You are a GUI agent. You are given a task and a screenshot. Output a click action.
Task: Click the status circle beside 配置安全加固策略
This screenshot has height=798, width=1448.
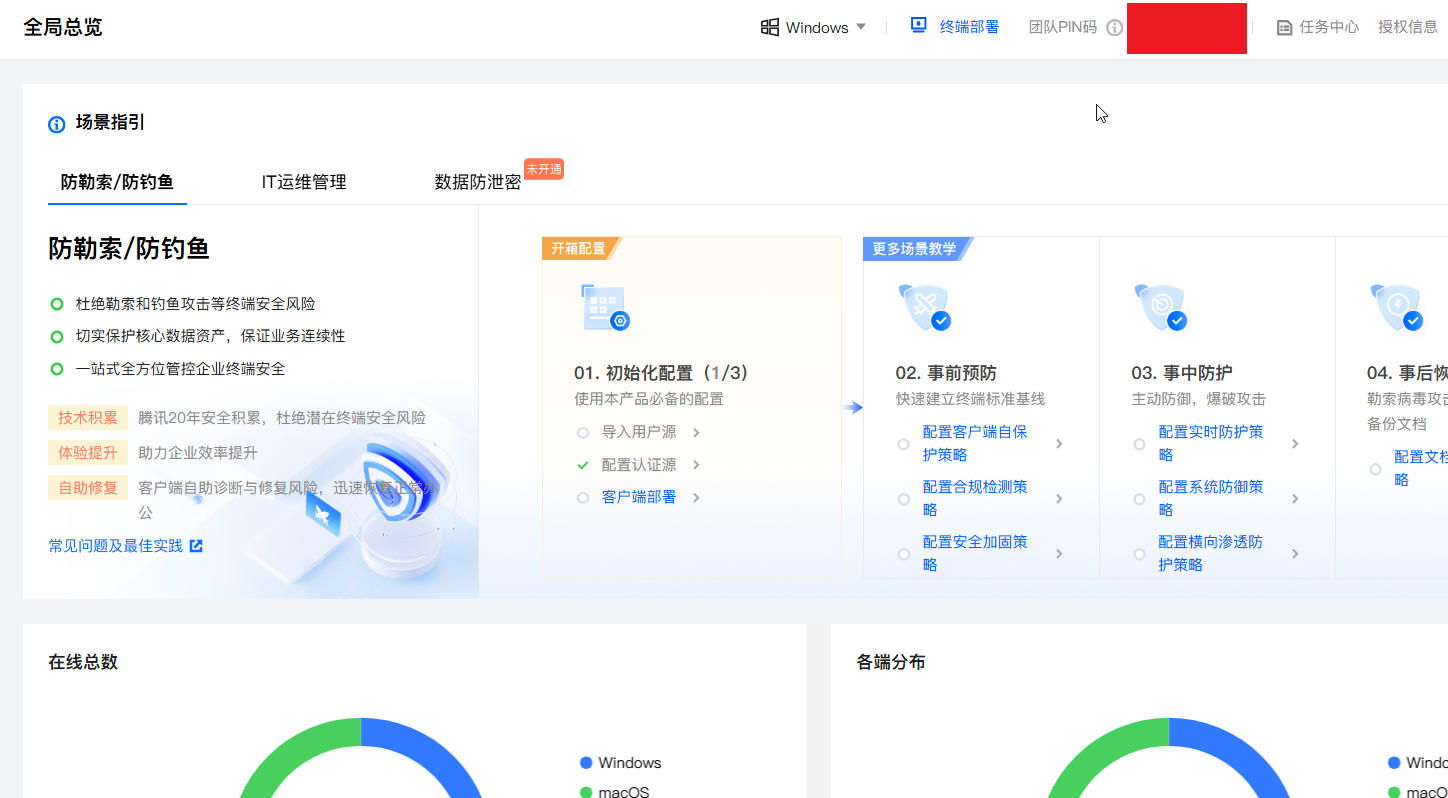coord(904,554)
